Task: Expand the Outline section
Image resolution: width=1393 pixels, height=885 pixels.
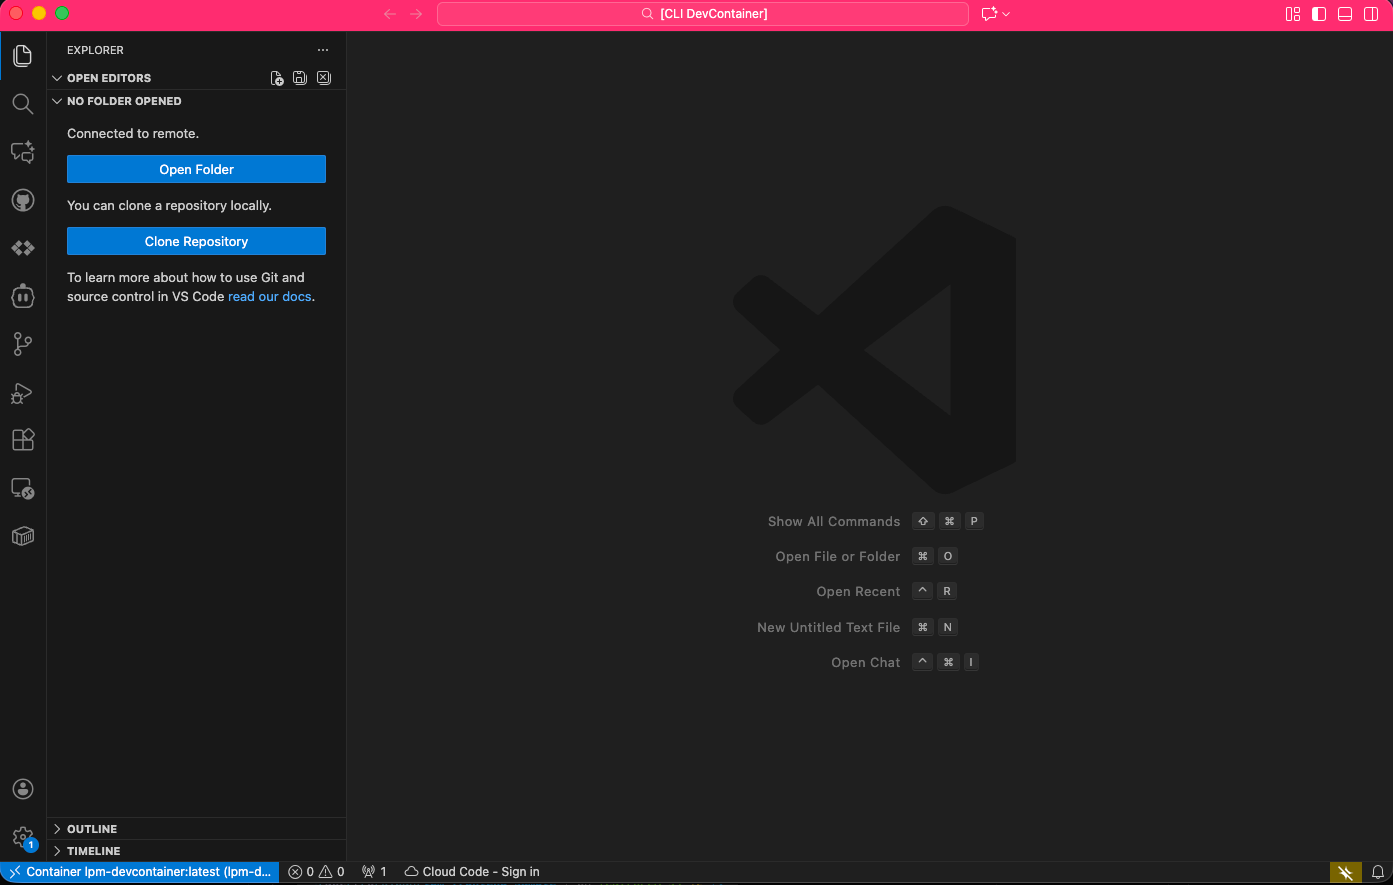Action: [x=57, y=829]
